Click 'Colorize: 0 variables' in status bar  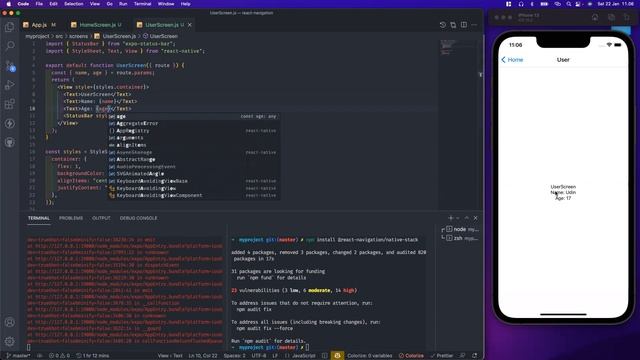pyautogui.click(x=370, y=356)
